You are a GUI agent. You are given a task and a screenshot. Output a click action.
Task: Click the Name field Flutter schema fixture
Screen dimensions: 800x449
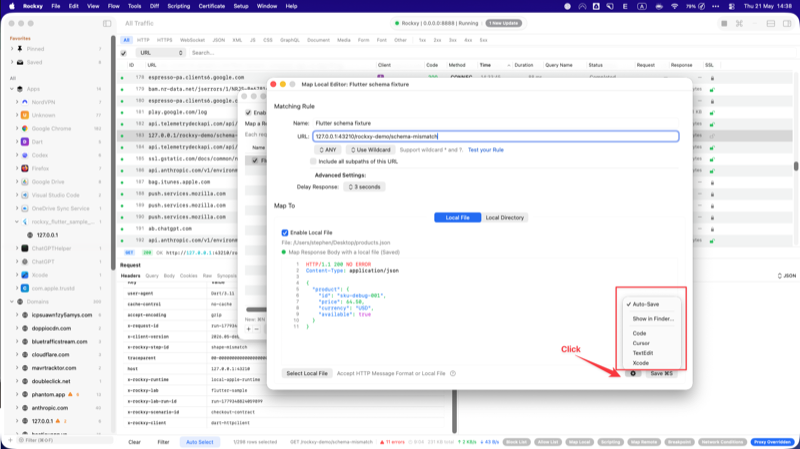495,123
